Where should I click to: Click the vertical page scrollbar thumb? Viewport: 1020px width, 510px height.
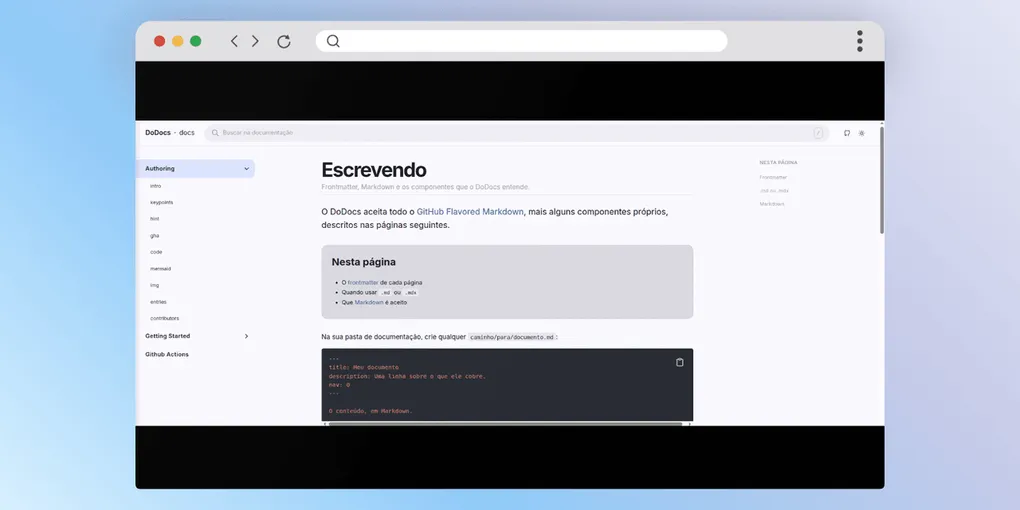(881, 180)
